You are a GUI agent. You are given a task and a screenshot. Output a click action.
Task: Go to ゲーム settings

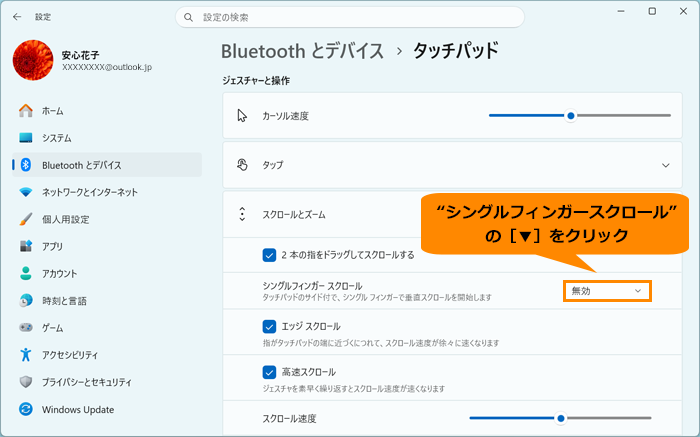click(107, 328)
